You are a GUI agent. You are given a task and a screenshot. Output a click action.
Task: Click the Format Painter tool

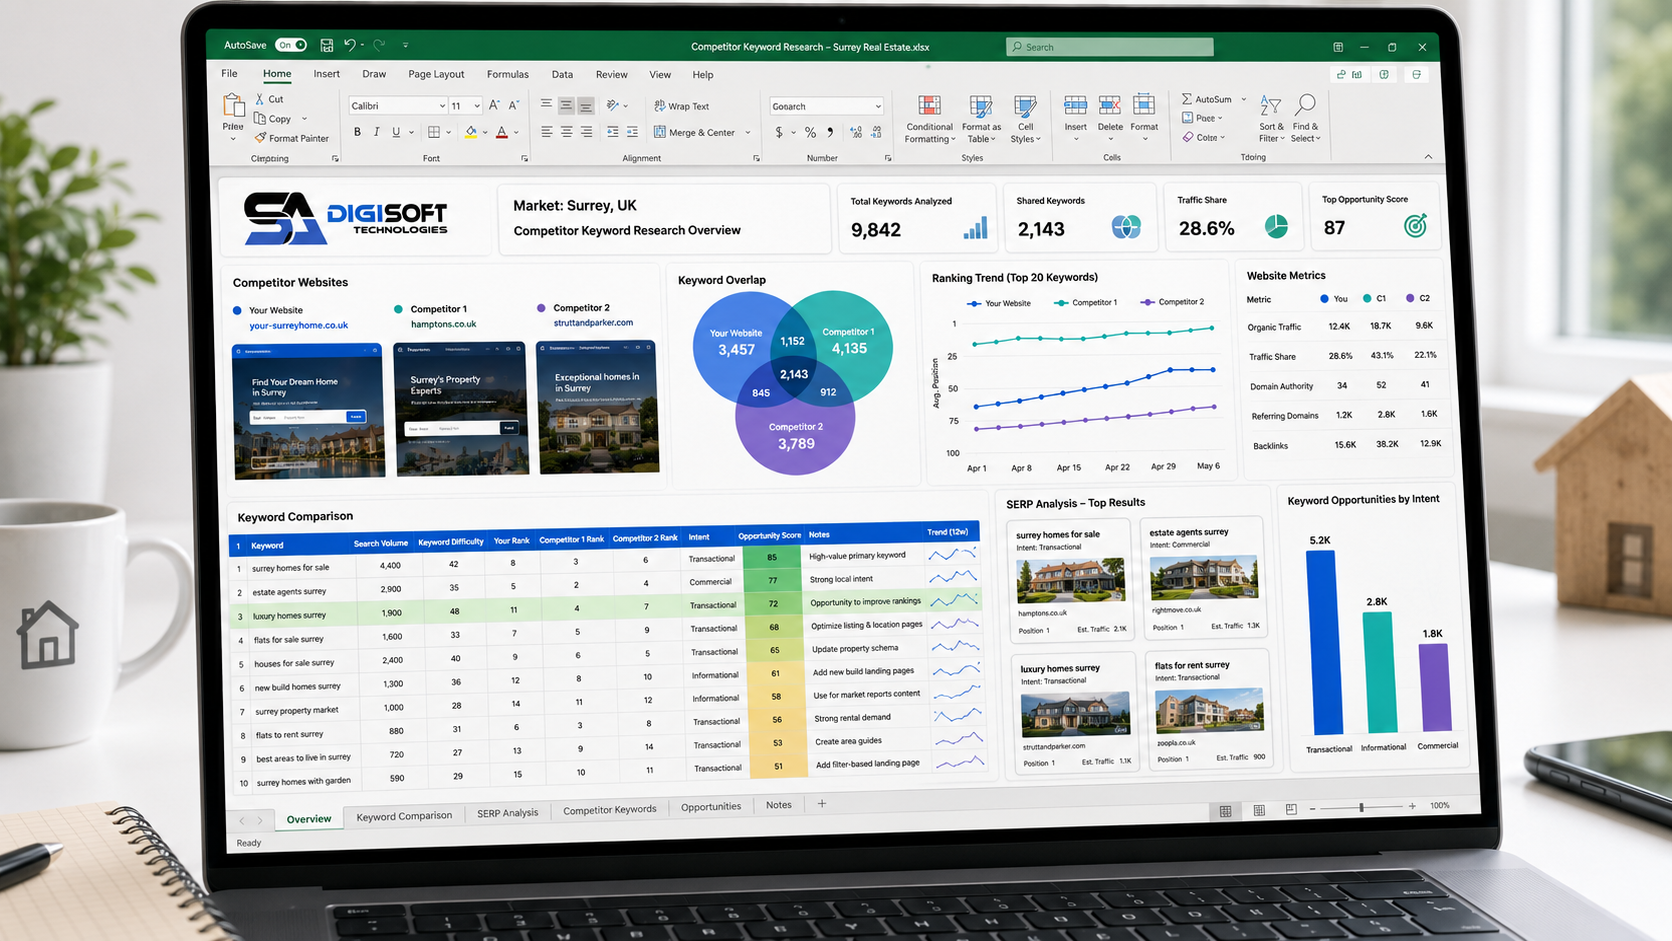(x=291, y=138)
